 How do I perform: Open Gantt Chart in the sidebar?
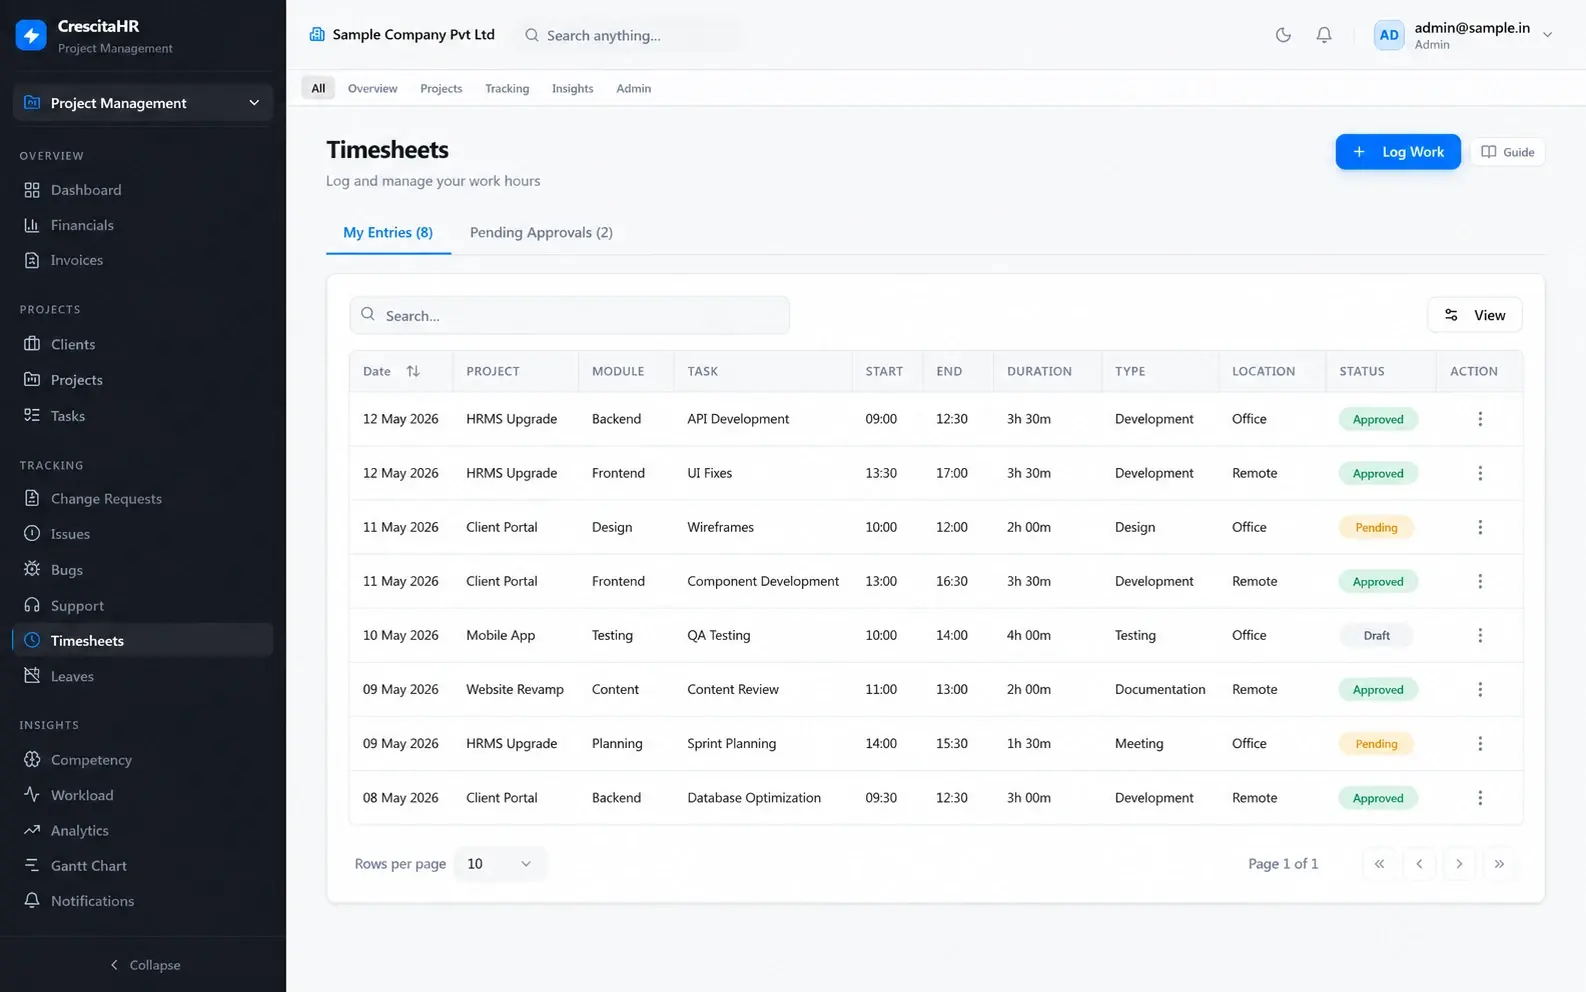click(143, 866)
